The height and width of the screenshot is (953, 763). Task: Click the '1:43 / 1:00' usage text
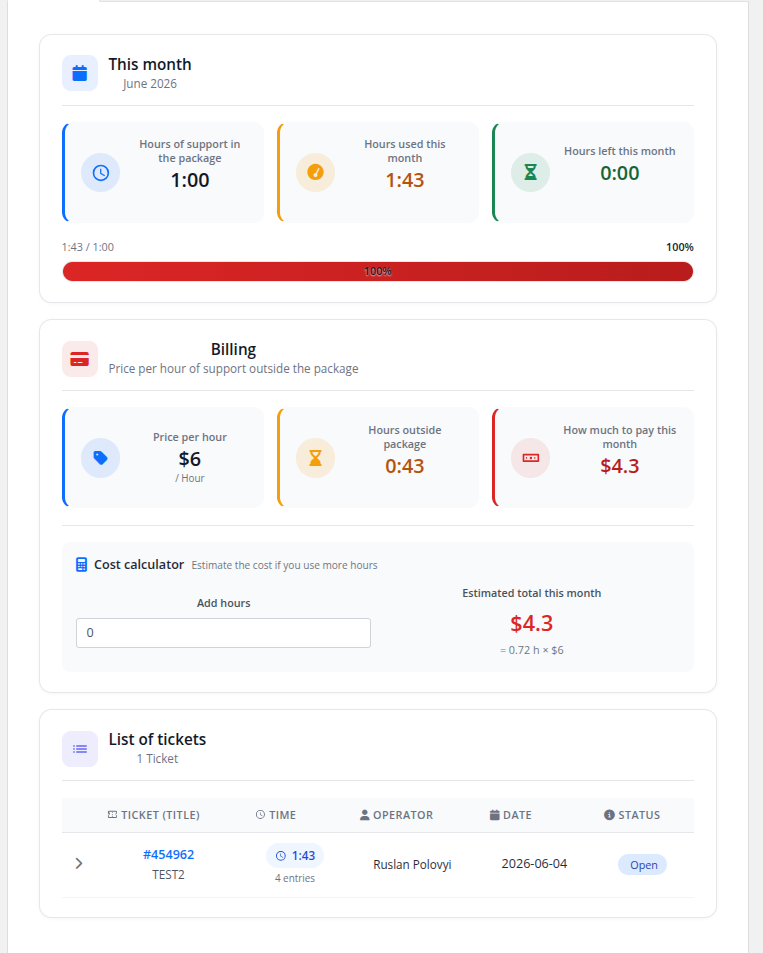(x=88, y=247)
